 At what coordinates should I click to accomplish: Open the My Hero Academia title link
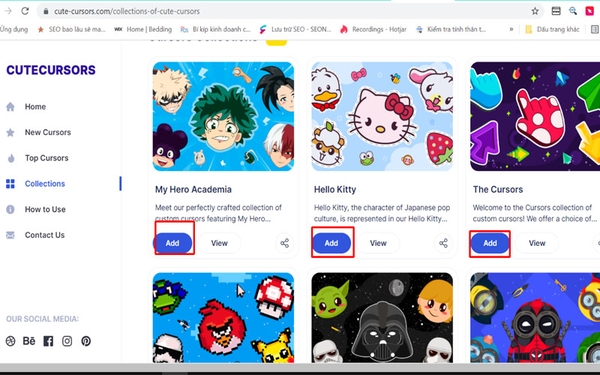(x=193, y=189)
